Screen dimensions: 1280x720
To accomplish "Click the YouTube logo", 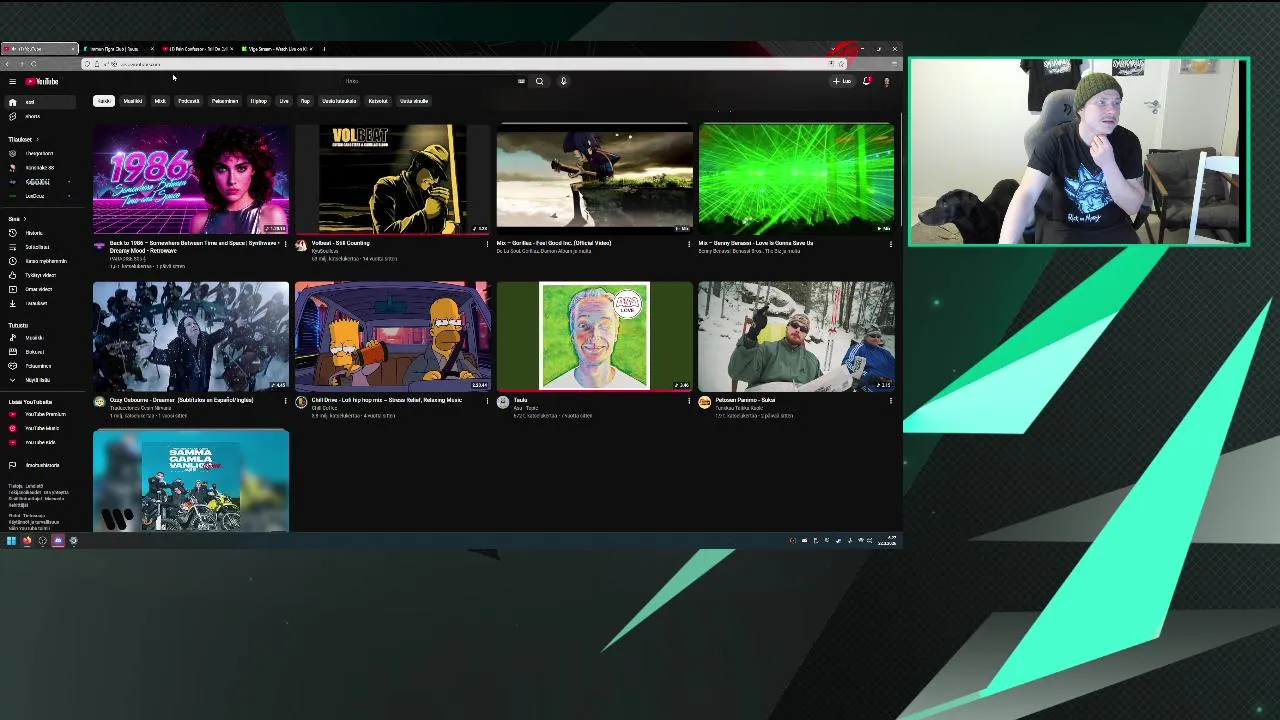I will click(42, 81).
